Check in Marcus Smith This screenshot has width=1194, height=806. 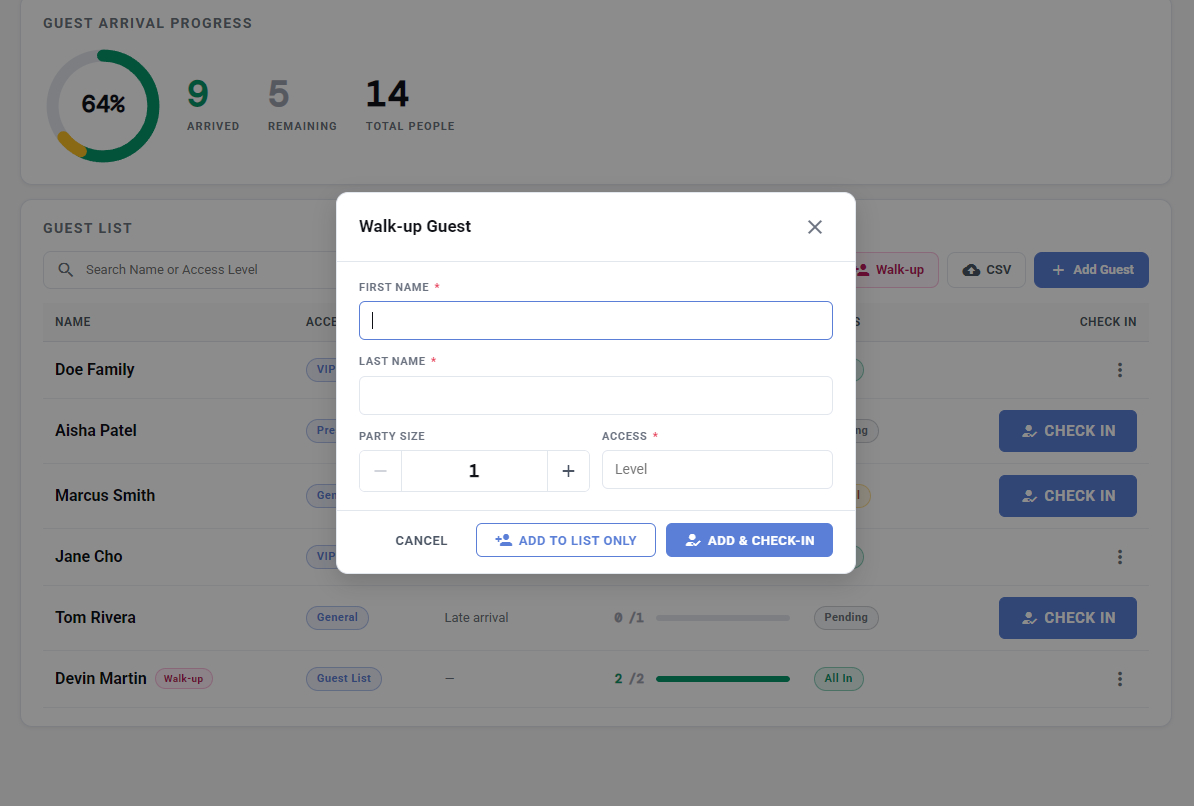[x=1068, y=496]
